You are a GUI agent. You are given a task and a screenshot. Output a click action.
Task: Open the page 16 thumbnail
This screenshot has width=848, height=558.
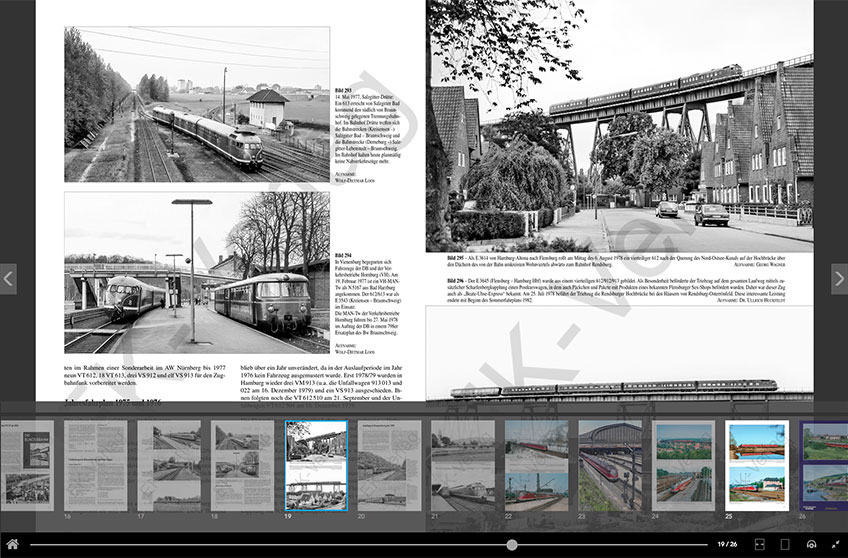(x=96, y=466)
